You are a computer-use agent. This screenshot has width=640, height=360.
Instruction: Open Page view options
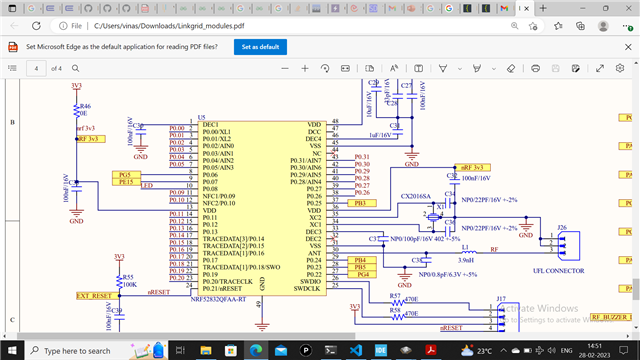[x=369, y=69]
